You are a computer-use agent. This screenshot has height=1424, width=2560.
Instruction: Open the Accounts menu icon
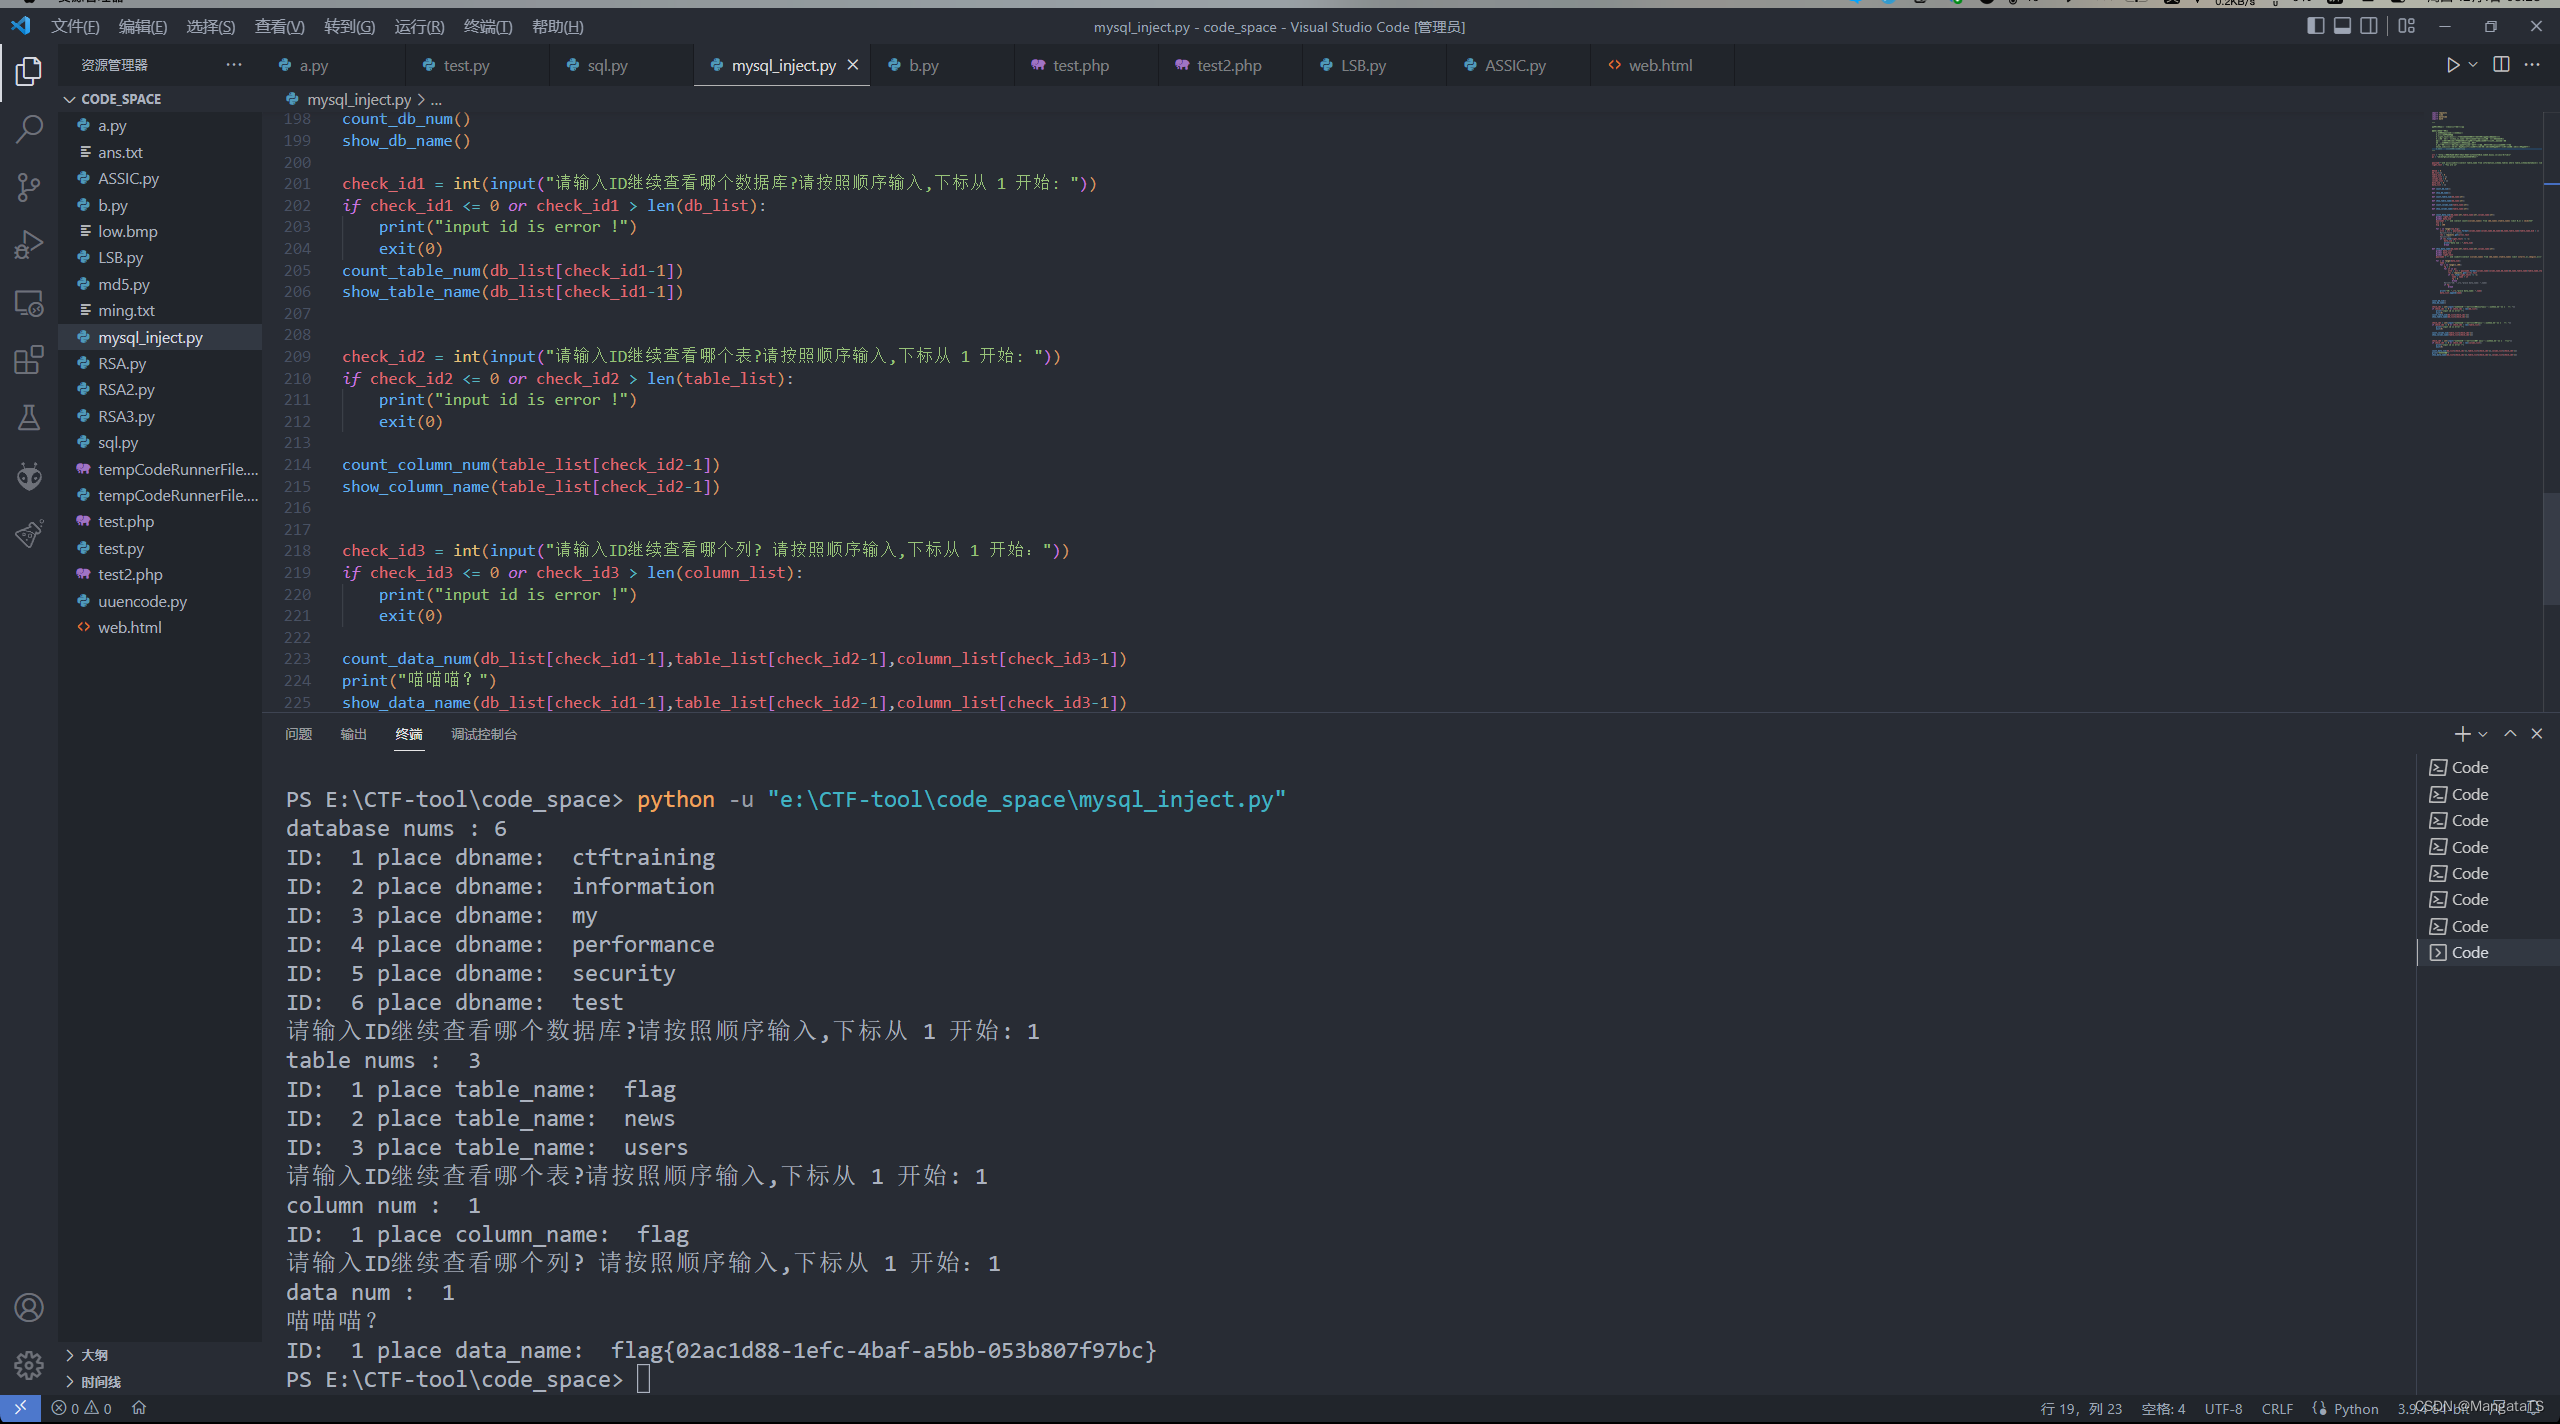29,1307
